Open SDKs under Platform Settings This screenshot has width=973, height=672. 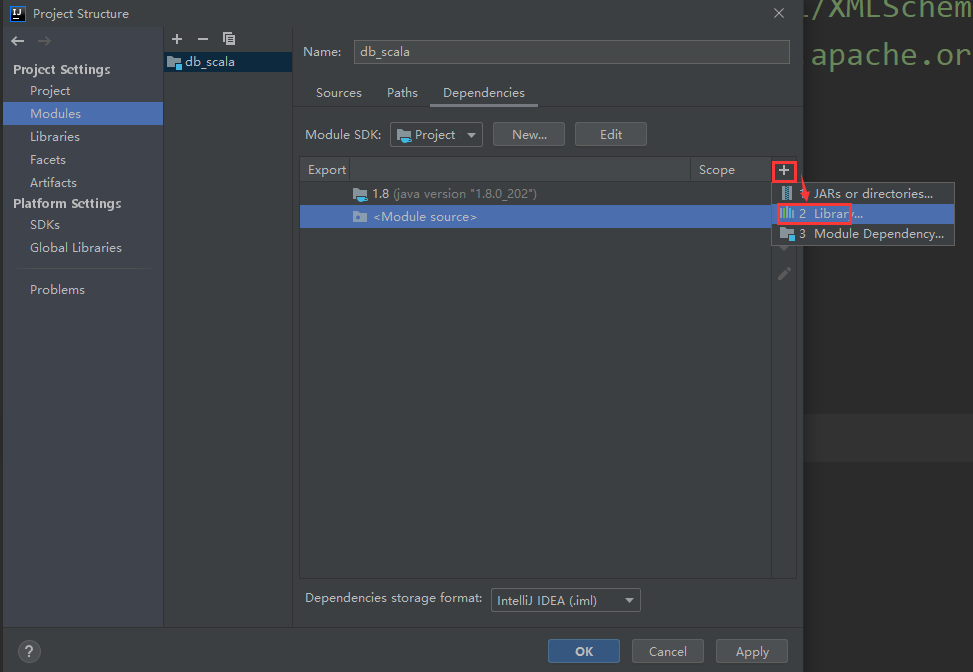pos(45,225)
